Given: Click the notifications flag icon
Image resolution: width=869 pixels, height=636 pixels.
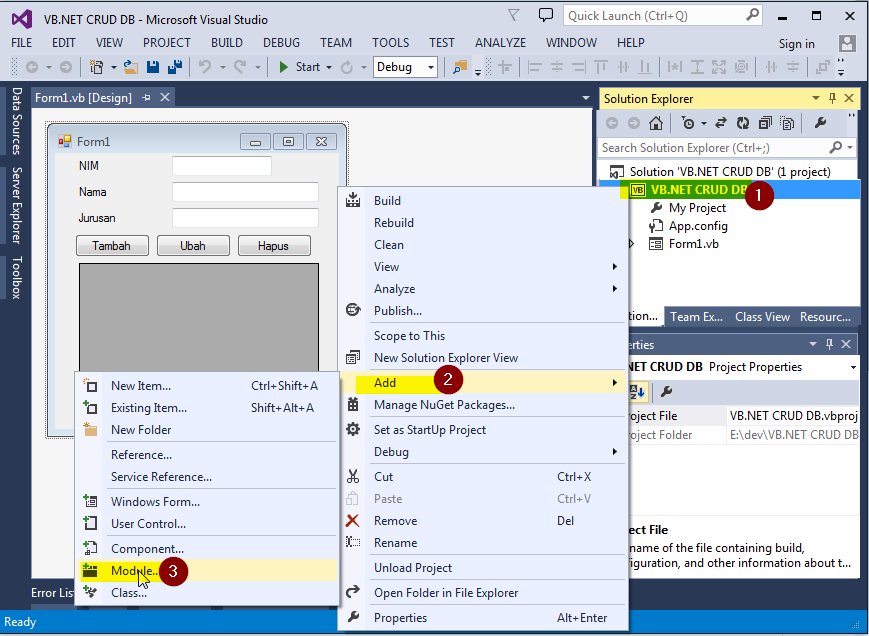Looking at the screenshot, I should 514,15.
